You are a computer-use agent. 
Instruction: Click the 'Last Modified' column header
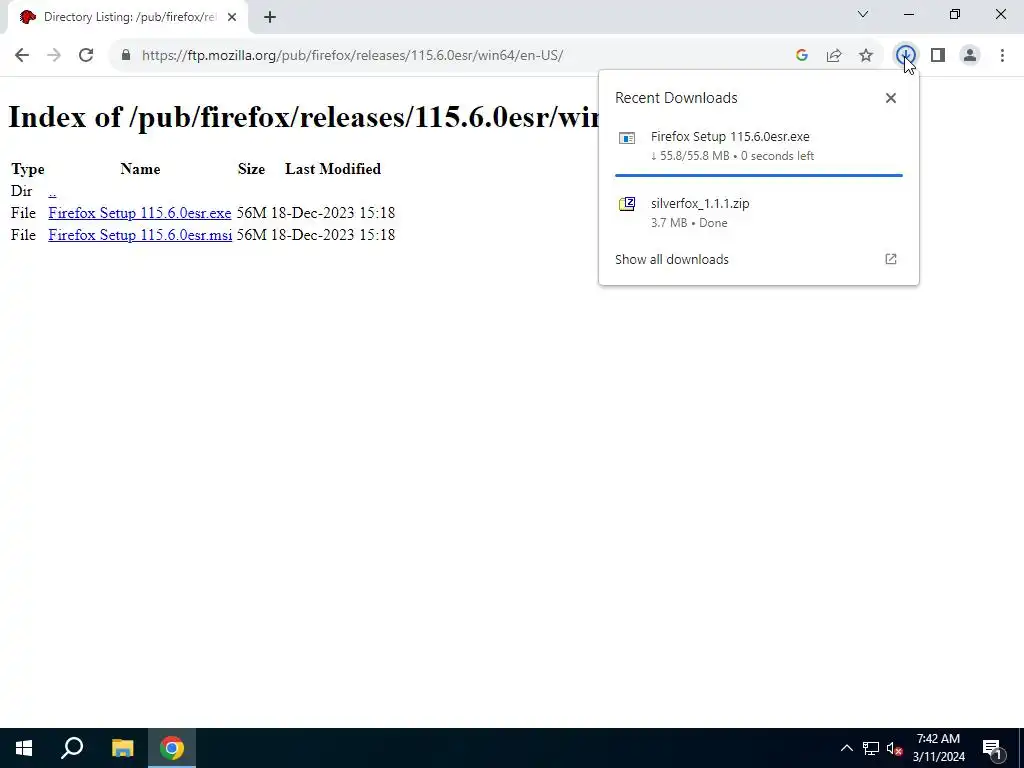pos(332,169)
